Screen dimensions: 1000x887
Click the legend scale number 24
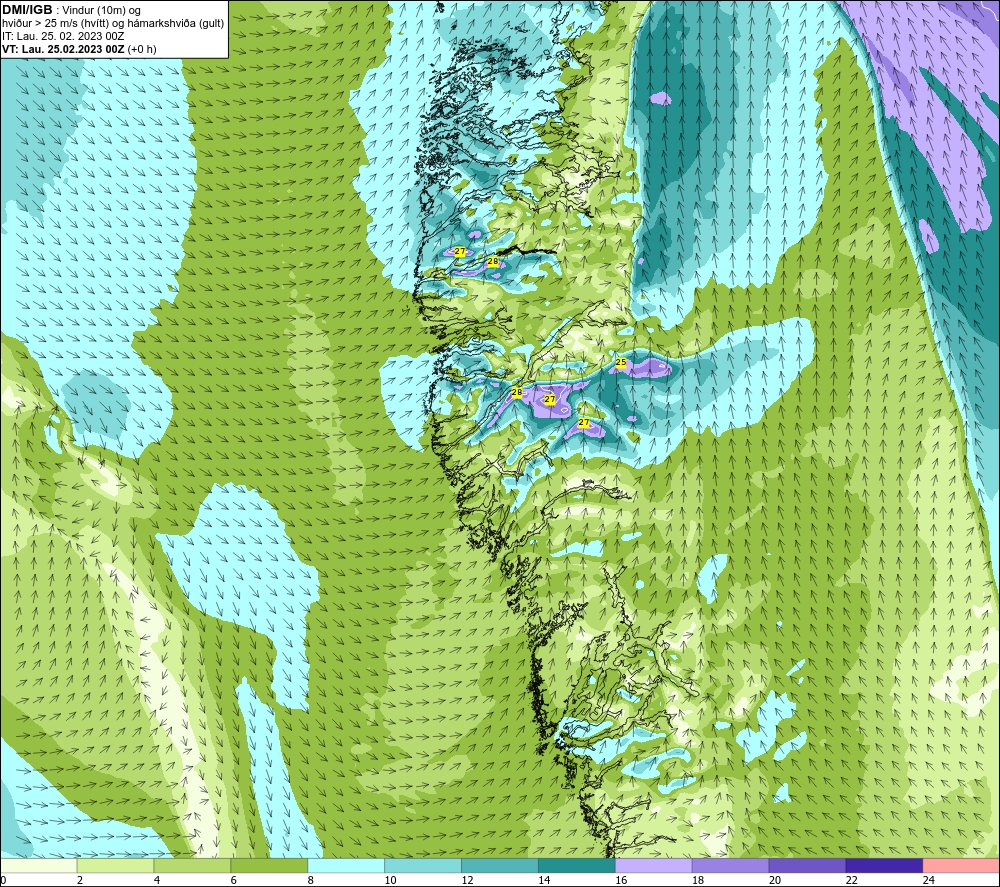[929, 880]
